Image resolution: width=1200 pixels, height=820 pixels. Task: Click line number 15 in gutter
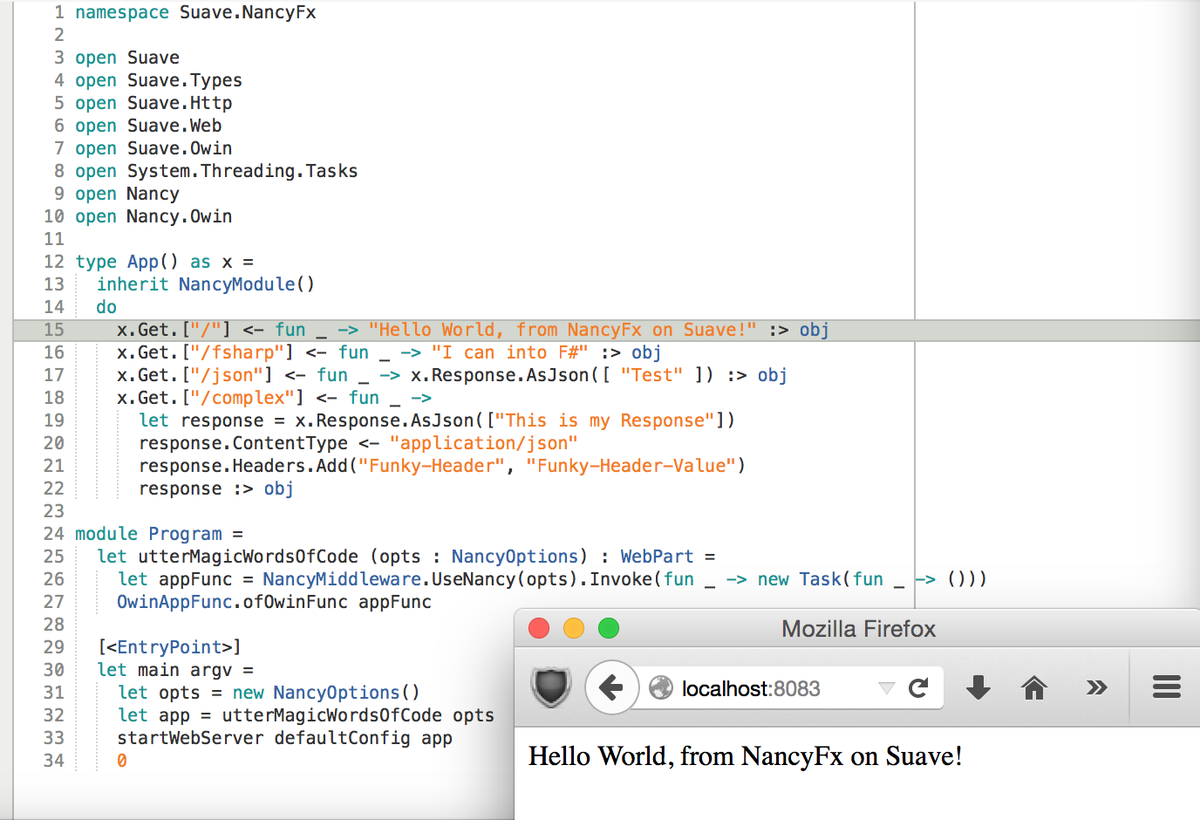(x=54, y=329)
